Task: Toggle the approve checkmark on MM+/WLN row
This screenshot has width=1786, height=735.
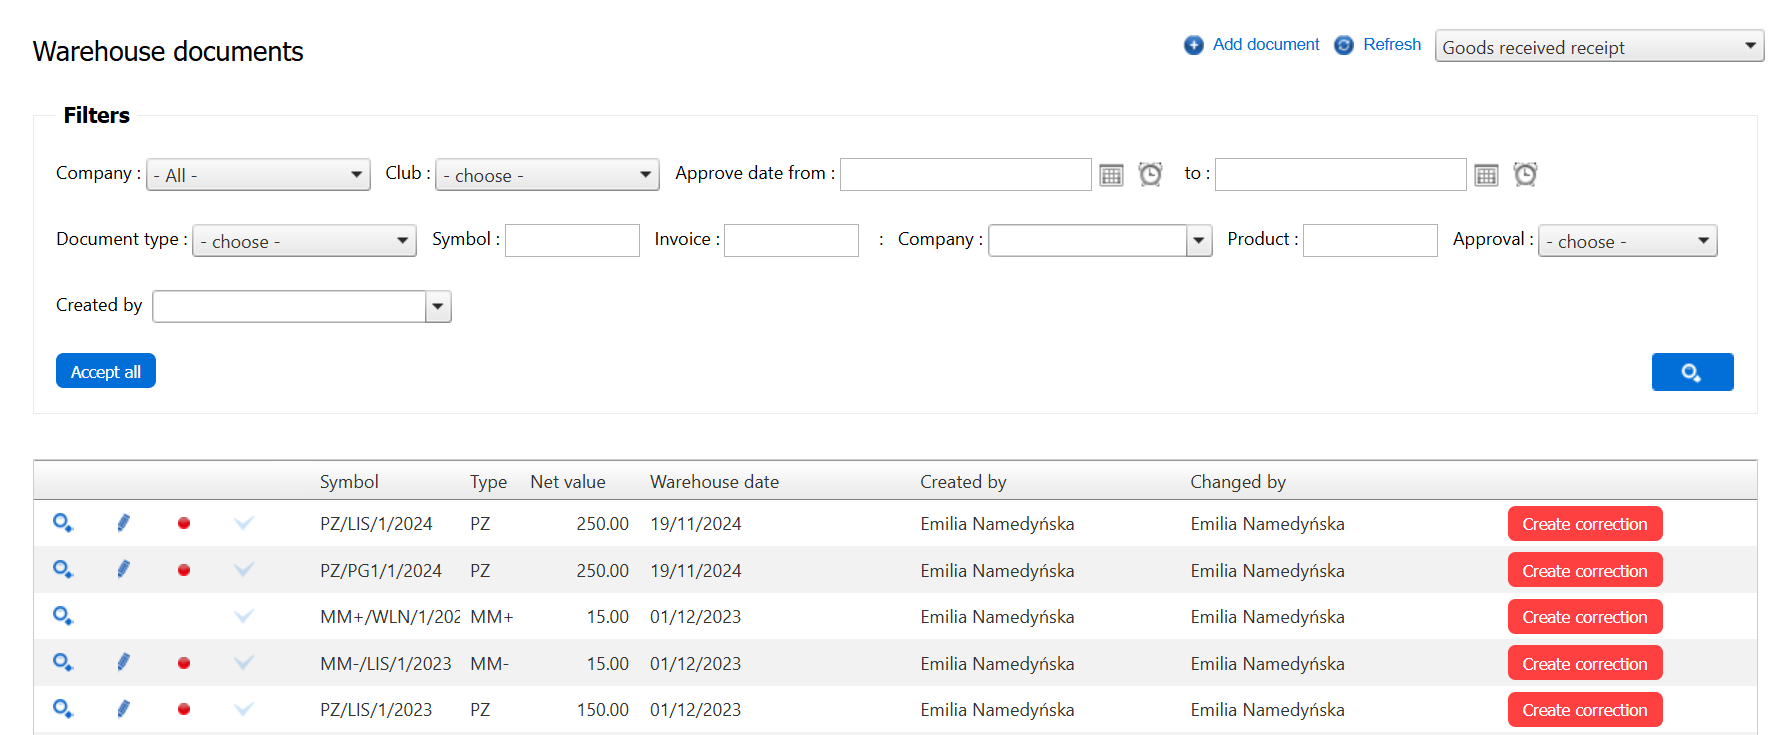Action: coord(243,616)
